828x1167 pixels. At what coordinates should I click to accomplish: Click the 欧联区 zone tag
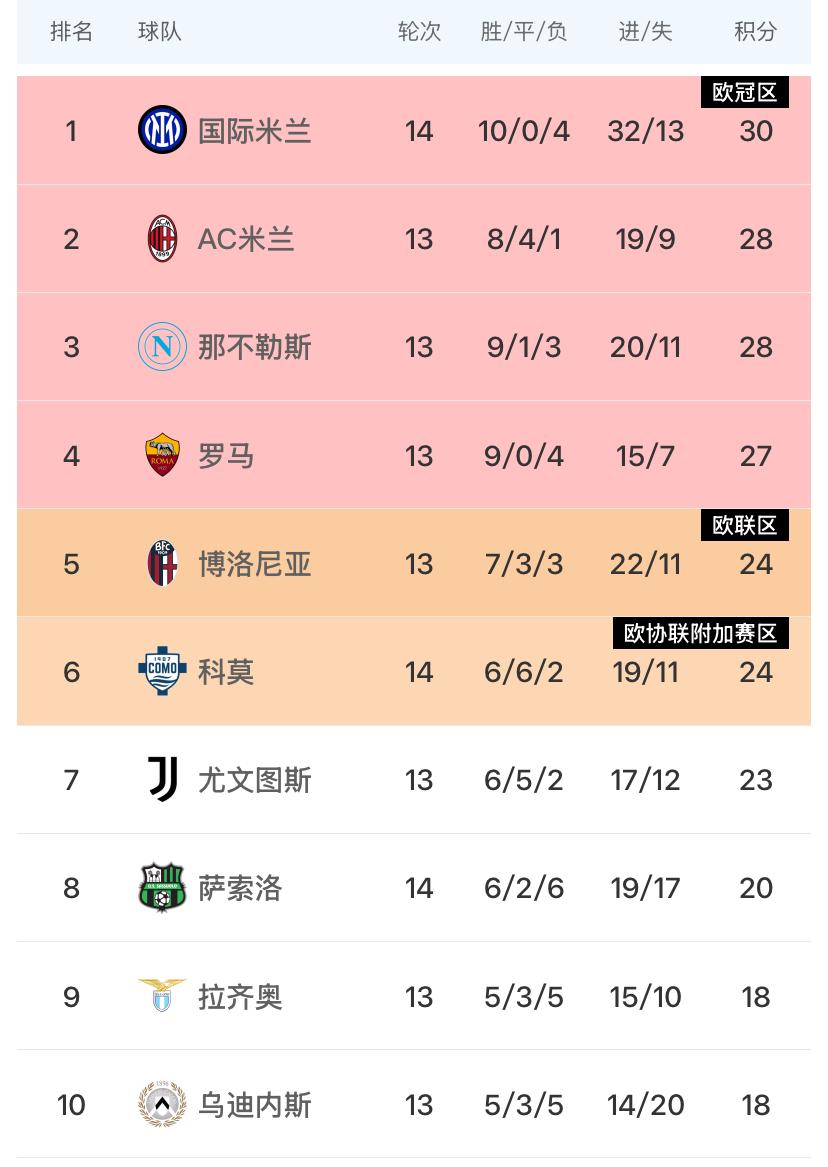pos(745,525)
